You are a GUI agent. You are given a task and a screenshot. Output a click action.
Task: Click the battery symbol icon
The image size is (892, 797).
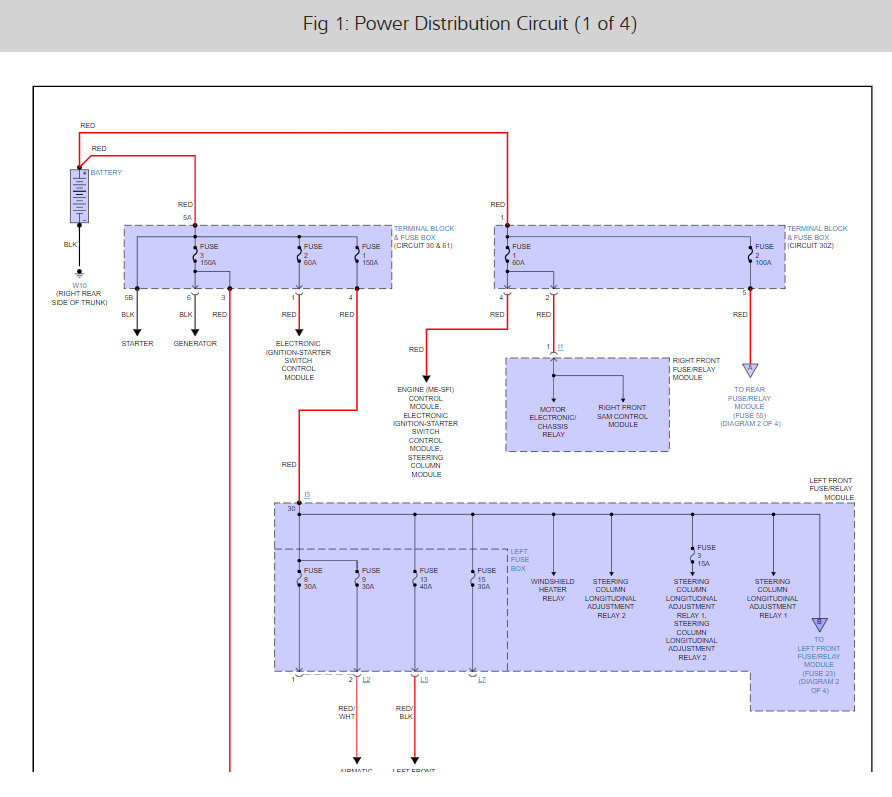(x=79, y=196)
